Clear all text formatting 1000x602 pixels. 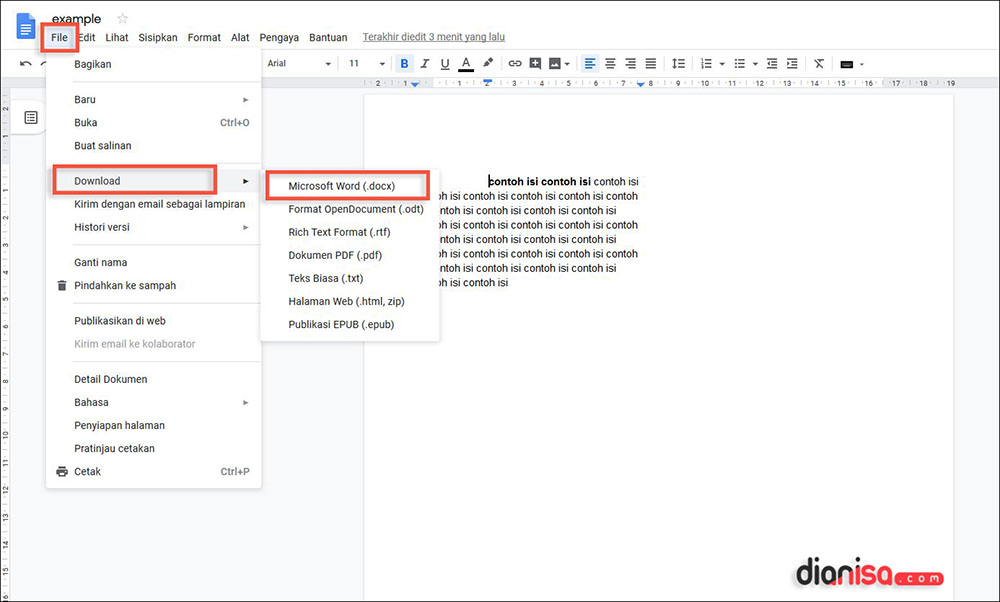click(x=818, y=63)
